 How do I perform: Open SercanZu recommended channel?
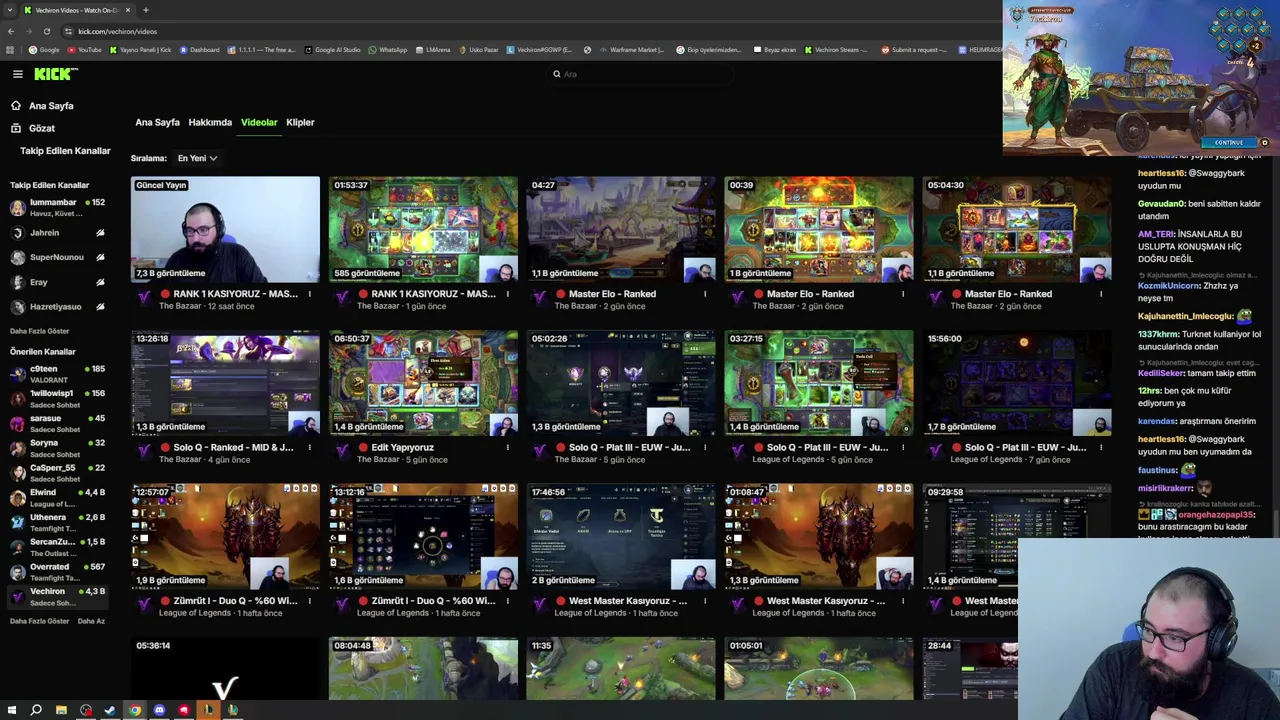click(57, 547)
